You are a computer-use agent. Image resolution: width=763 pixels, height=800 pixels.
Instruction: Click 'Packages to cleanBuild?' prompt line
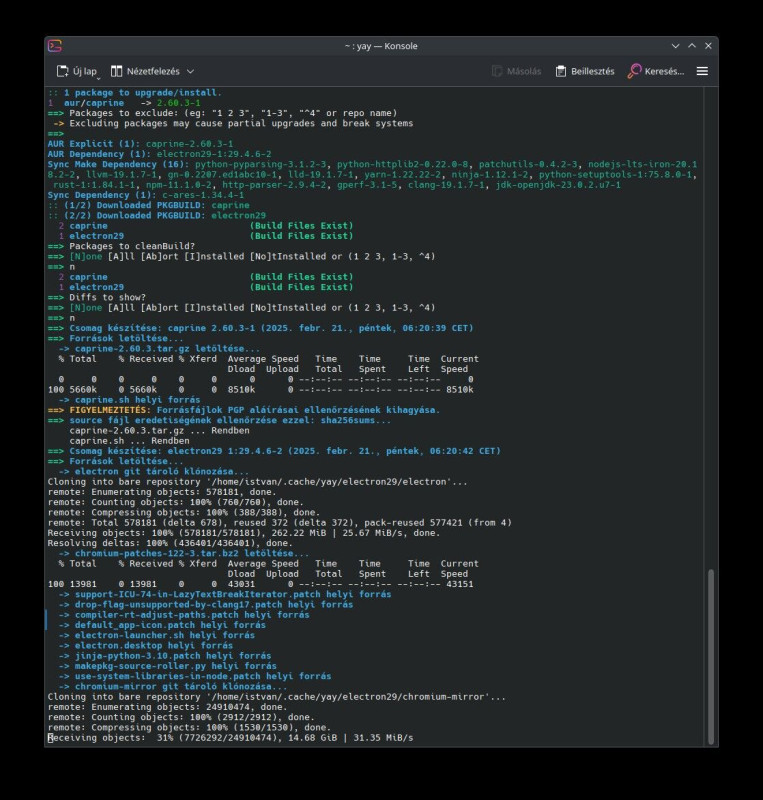(x=121, y=246)
